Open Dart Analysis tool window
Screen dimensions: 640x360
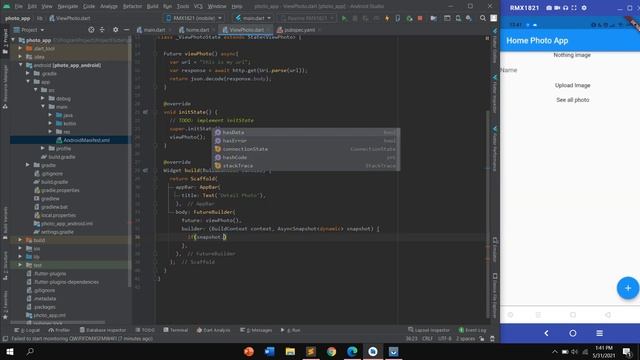pos(213,330)
